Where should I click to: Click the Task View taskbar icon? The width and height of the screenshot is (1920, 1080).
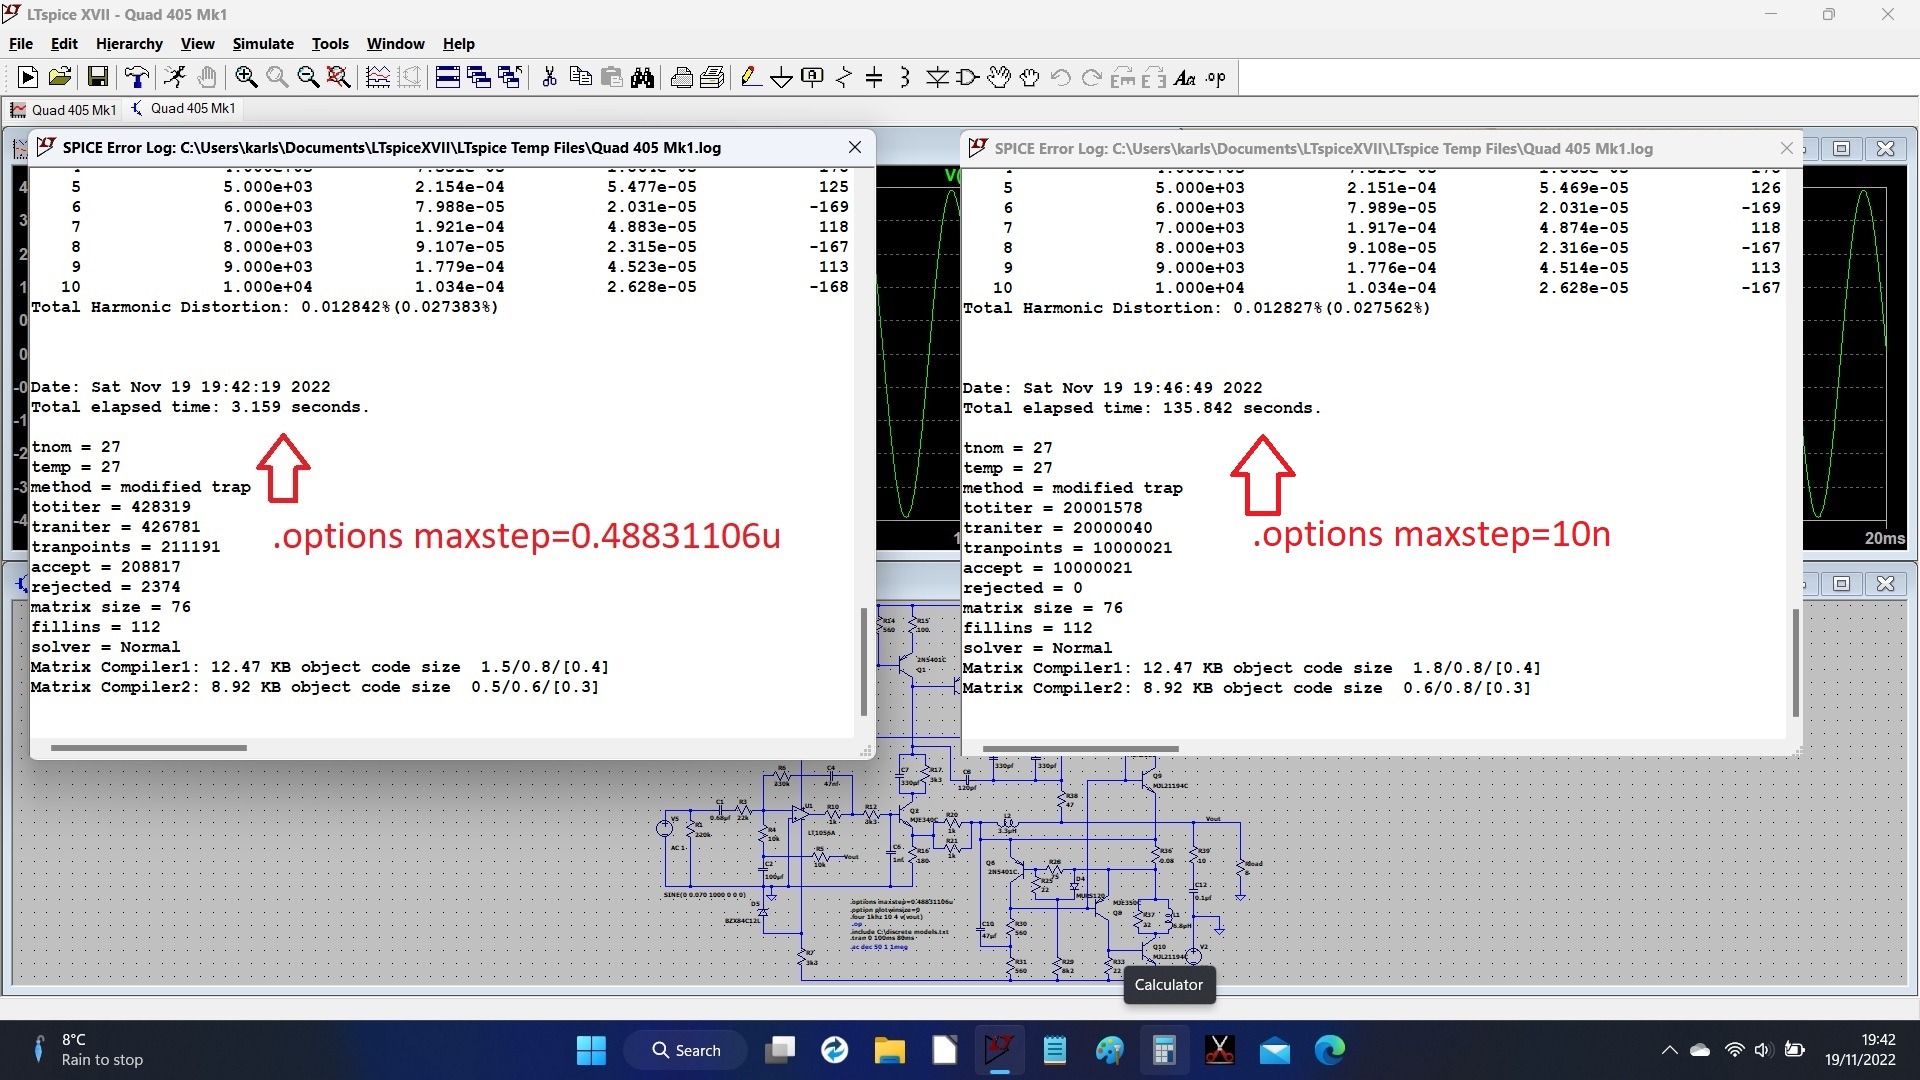pyautogui.click(x=779, y=1050)
